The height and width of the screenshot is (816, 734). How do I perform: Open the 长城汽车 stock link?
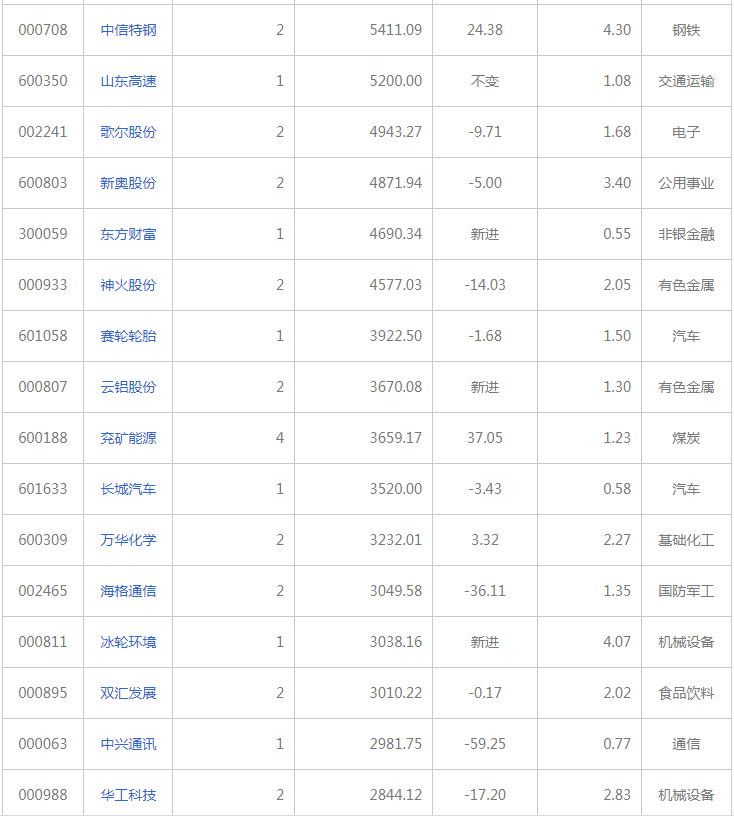click(128, 489)
